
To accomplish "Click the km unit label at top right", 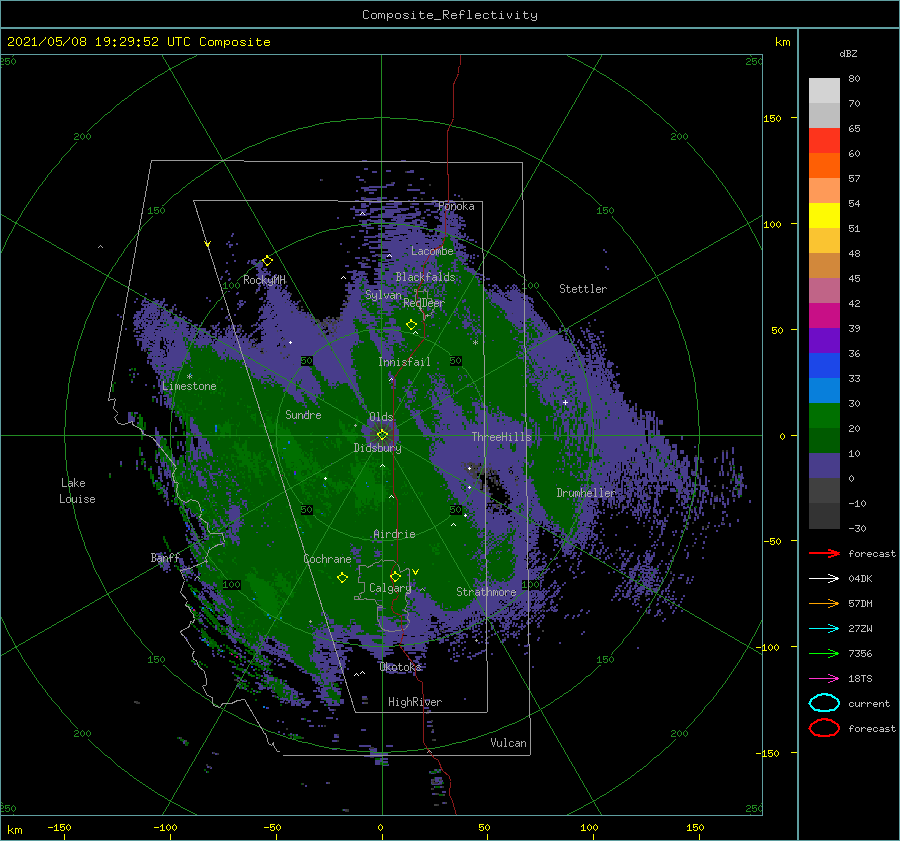I will [783, 42].
